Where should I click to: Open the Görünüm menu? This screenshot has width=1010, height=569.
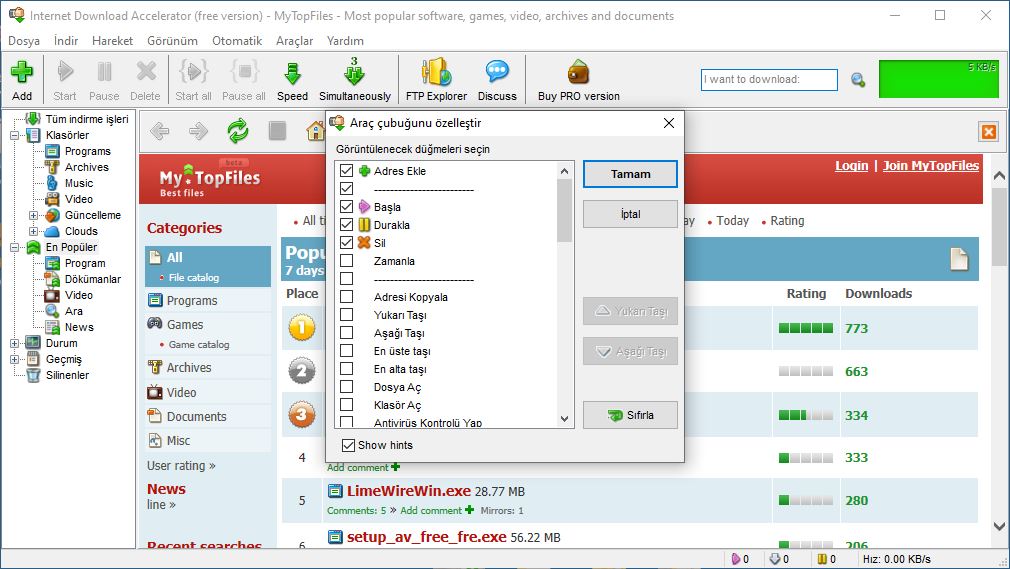(172, 41)
